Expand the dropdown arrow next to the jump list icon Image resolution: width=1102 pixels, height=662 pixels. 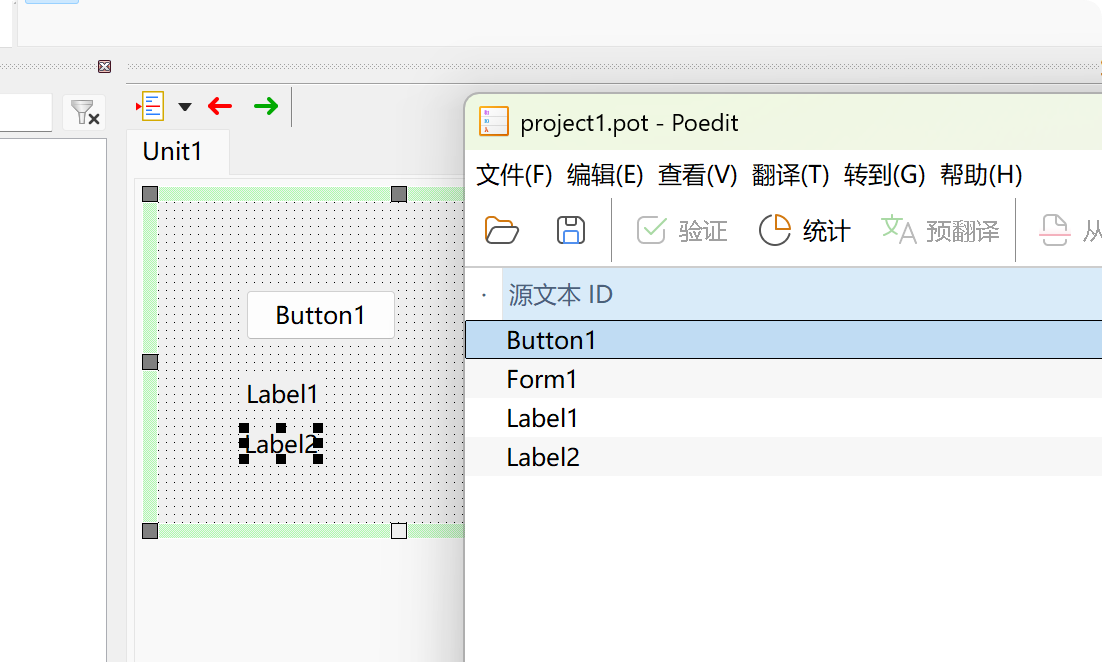(185, 107)
